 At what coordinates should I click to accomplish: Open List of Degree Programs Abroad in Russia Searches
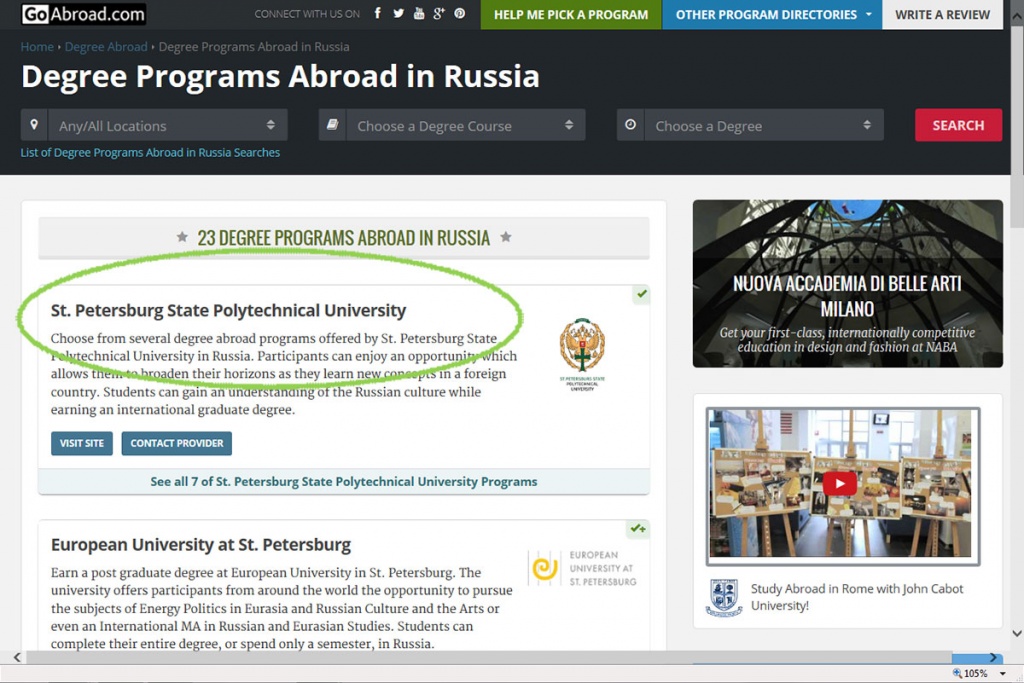[x=150, y=153]
